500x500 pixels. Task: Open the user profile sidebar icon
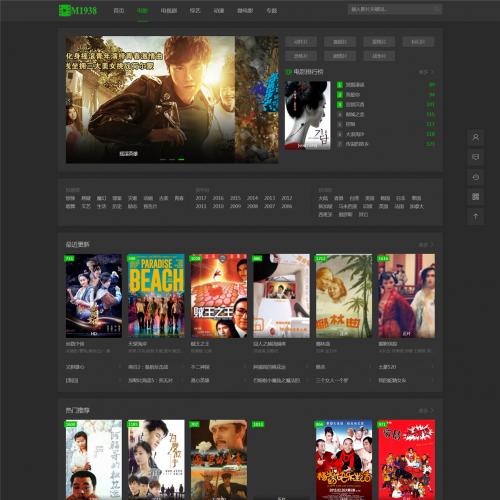[x=476, y=137]
